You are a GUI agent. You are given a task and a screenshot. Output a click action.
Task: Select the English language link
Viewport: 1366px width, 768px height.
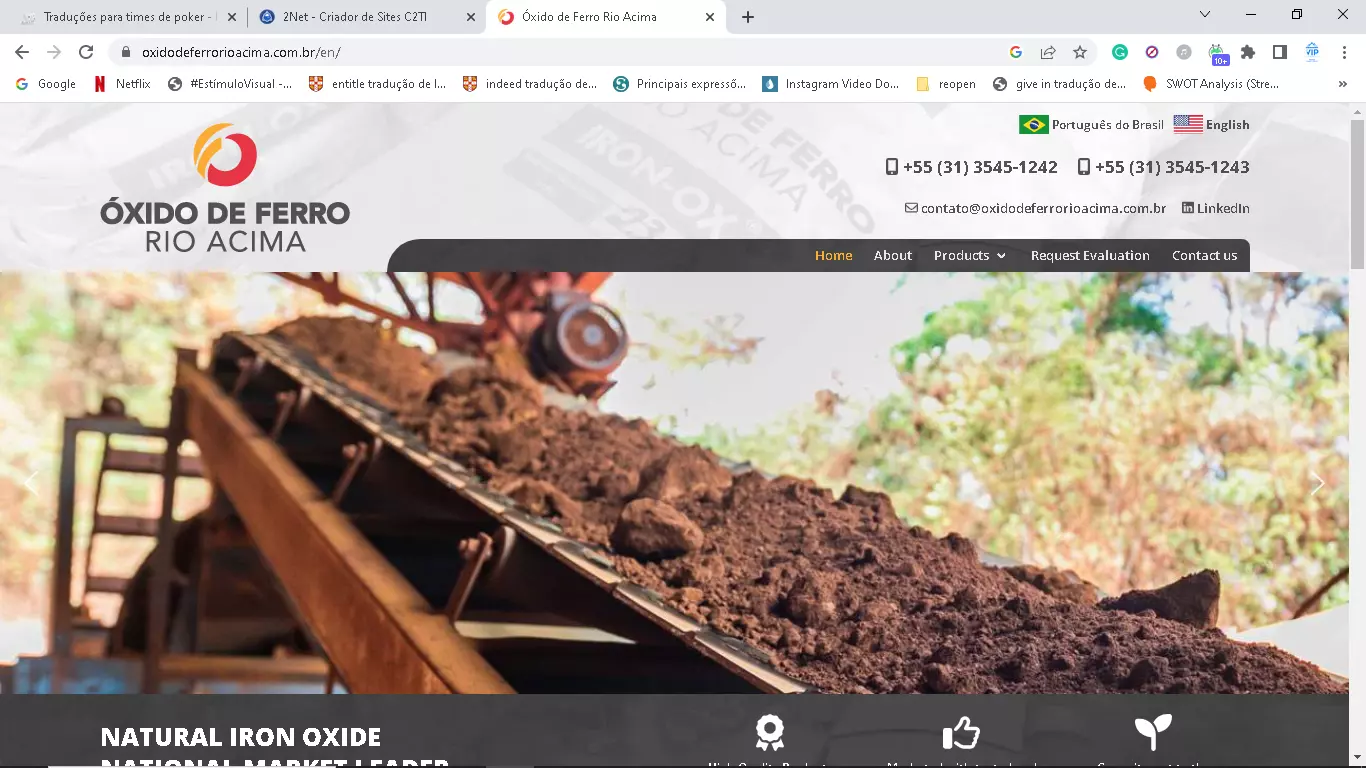click(1228, 125)
